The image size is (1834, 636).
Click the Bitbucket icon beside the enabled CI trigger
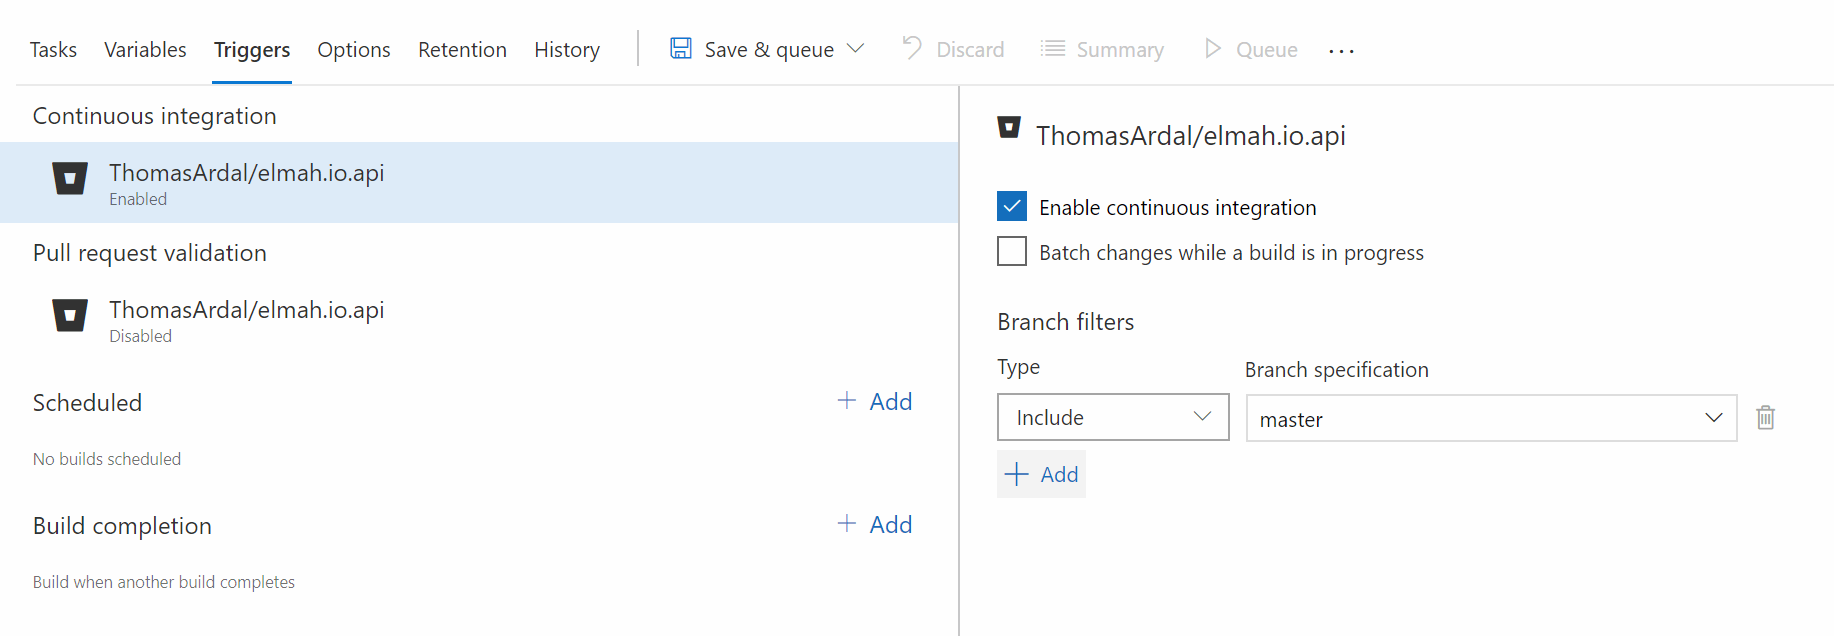[x=69, y=178]
